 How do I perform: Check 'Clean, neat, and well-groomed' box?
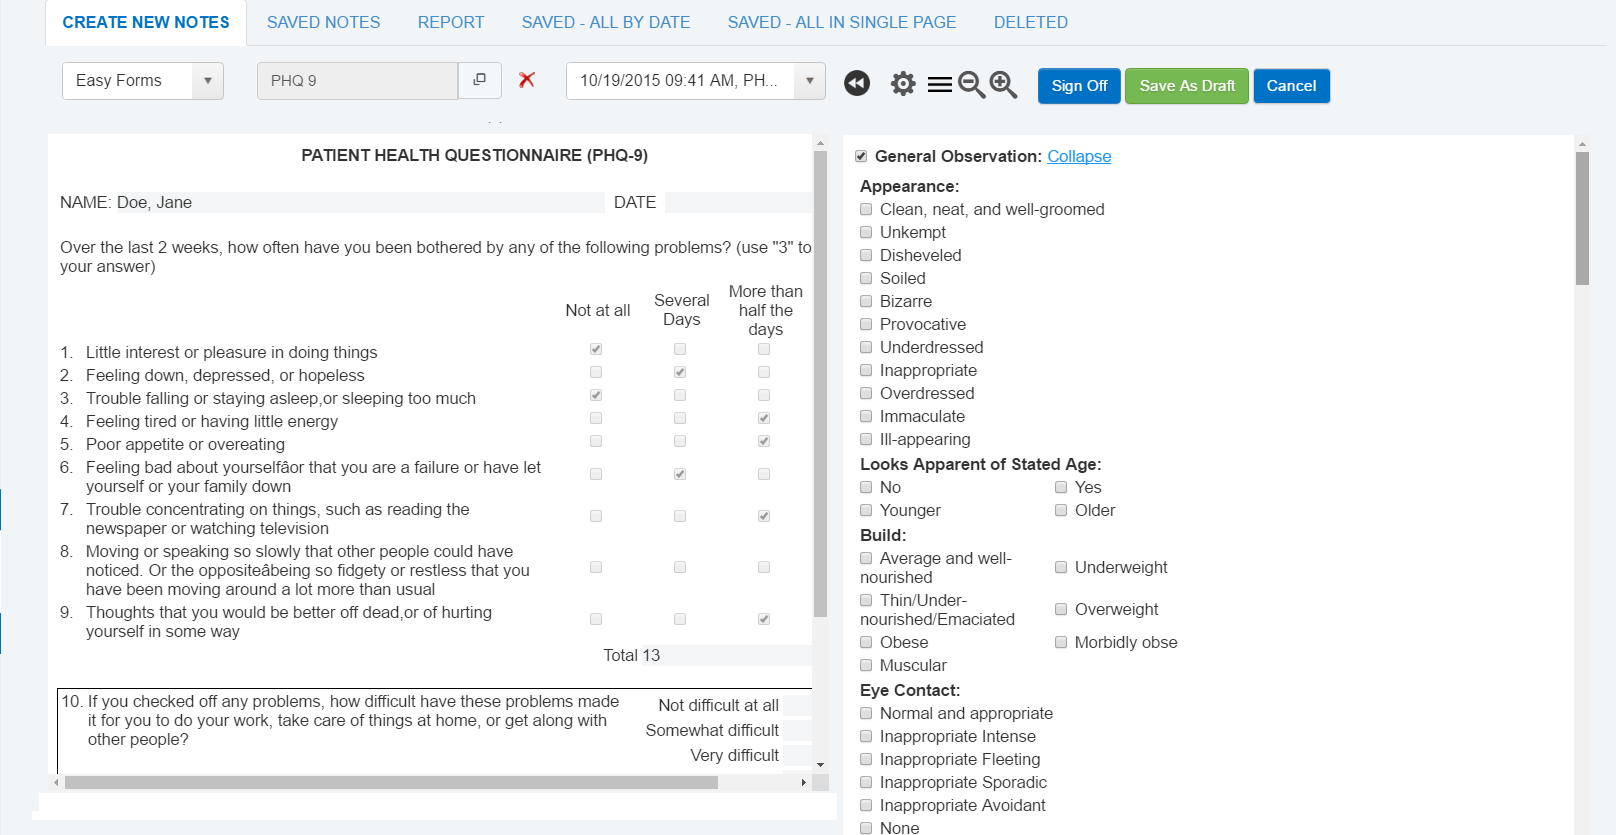(x=866, y=209)
